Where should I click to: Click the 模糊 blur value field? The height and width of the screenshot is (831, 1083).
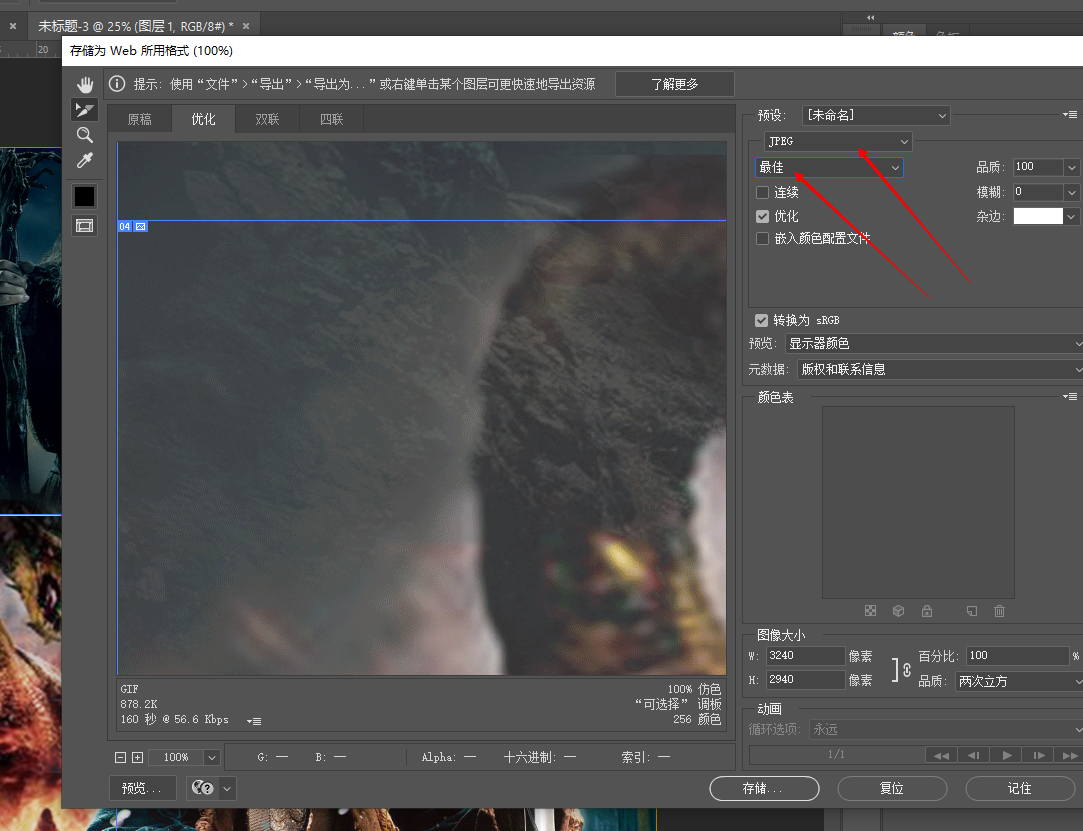[x=1038, y=192]
